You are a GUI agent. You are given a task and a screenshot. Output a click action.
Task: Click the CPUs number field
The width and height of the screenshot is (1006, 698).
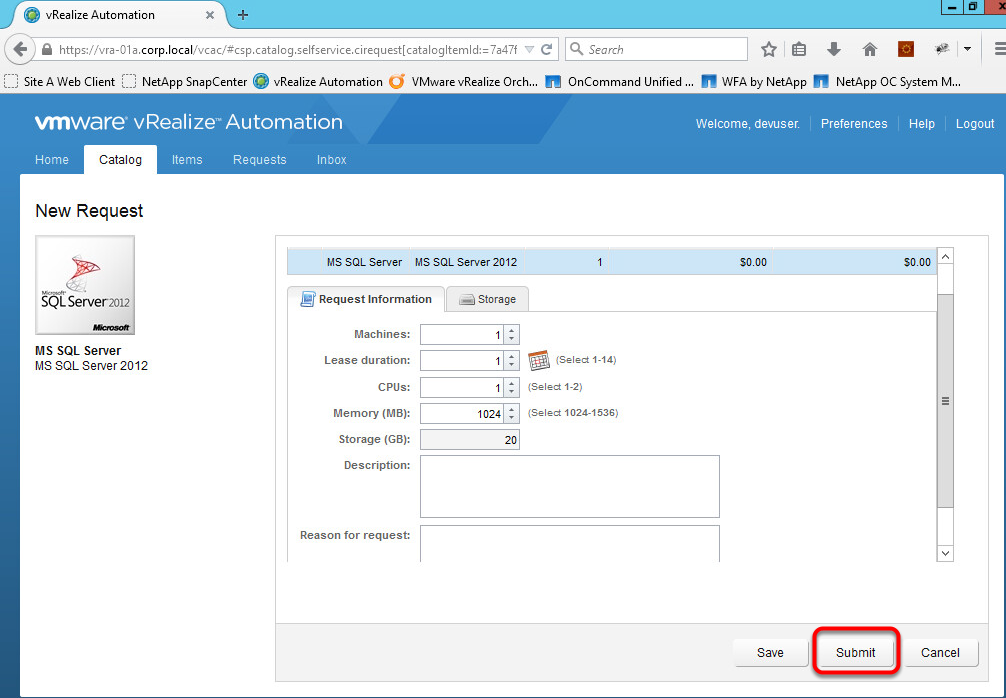pyautogui.click(x=463, y=387)
